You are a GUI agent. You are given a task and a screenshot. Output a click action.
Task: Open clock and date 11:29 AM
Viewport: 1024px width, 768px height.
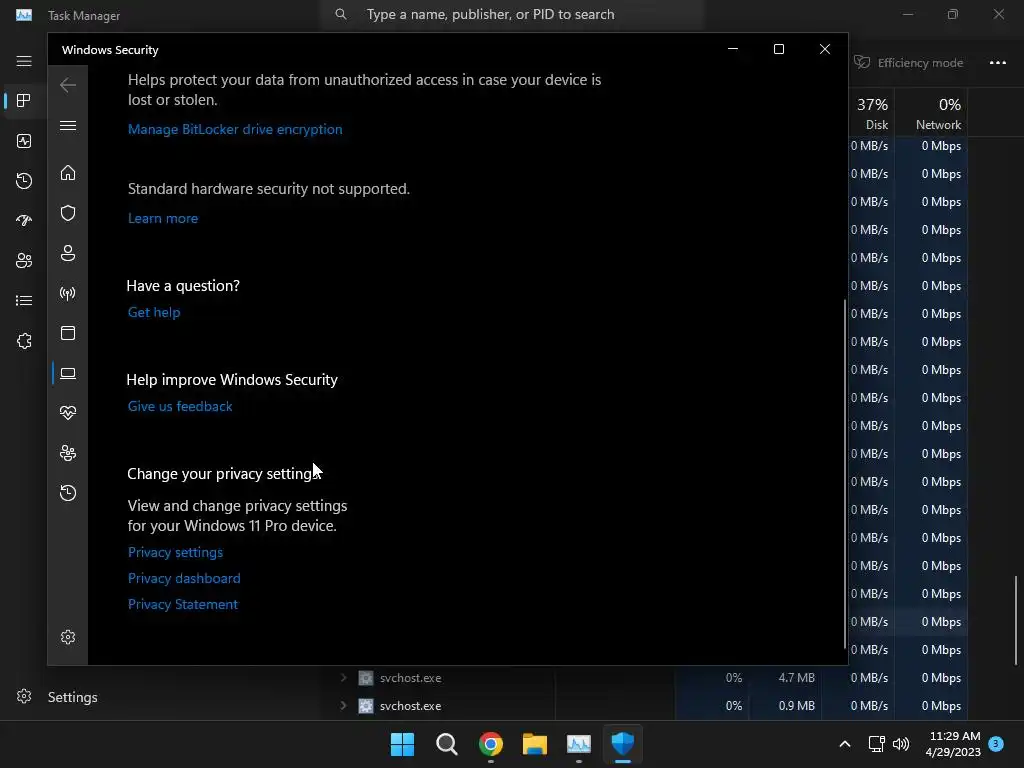[x=953, y=744]
